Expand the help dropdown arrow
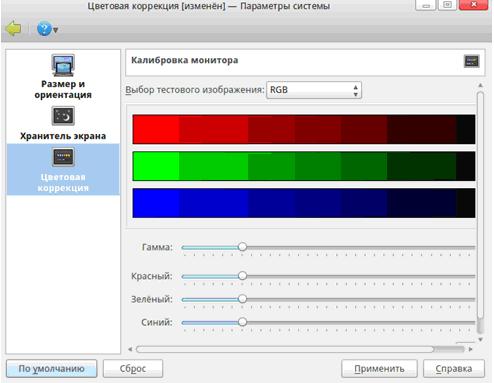 (56, 30)
